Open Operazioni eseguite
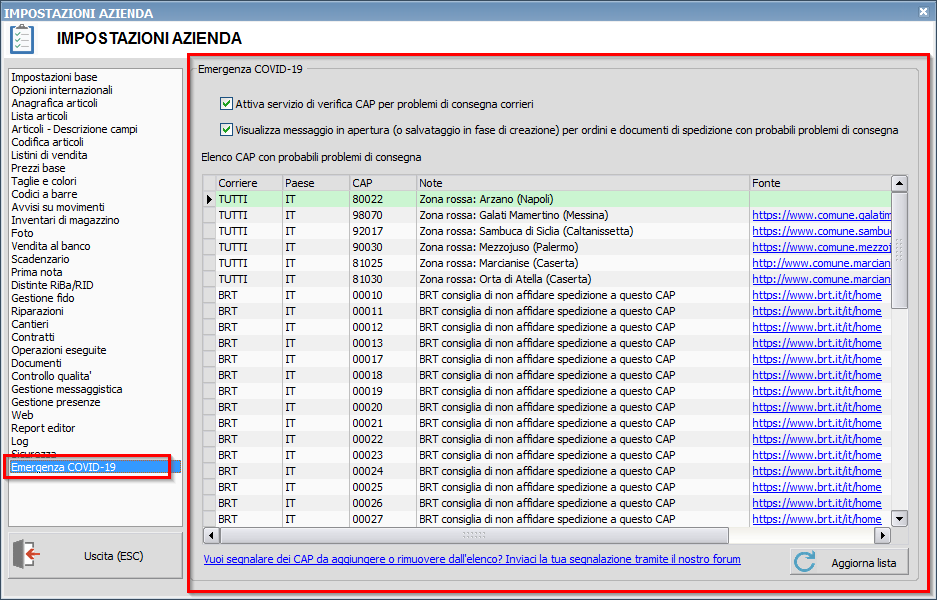Image resolution: width=937 pixels, height=600 pixels. click(x=59, y=350)
